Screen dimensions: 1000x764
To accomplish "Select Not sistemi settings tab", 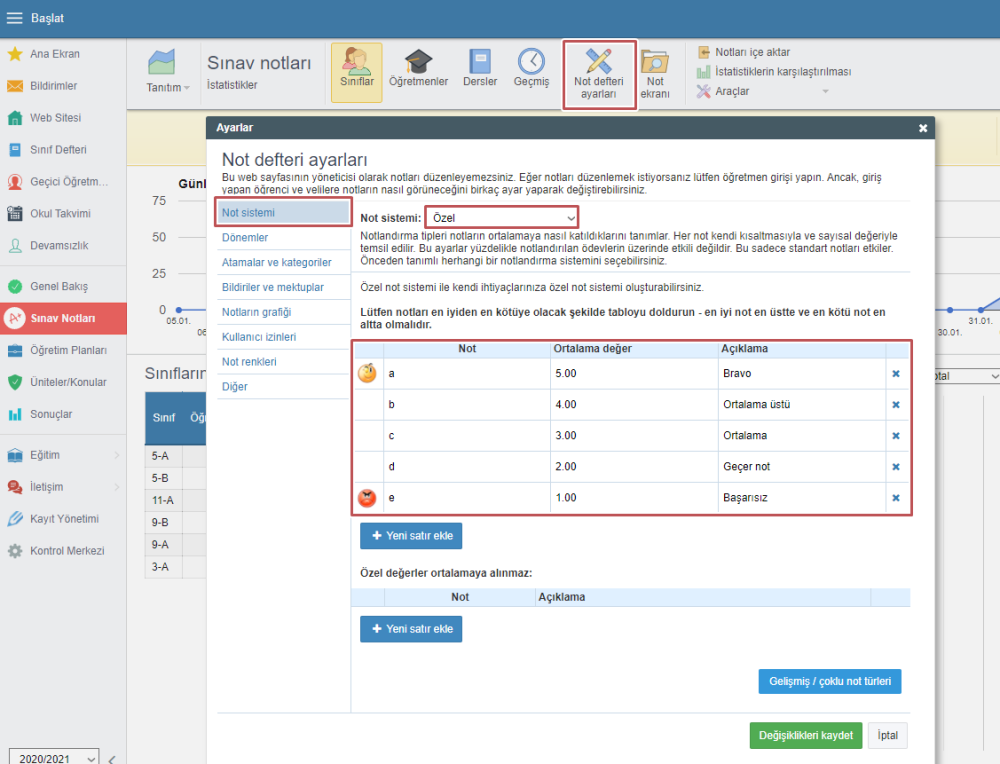I will click(283, 212).
